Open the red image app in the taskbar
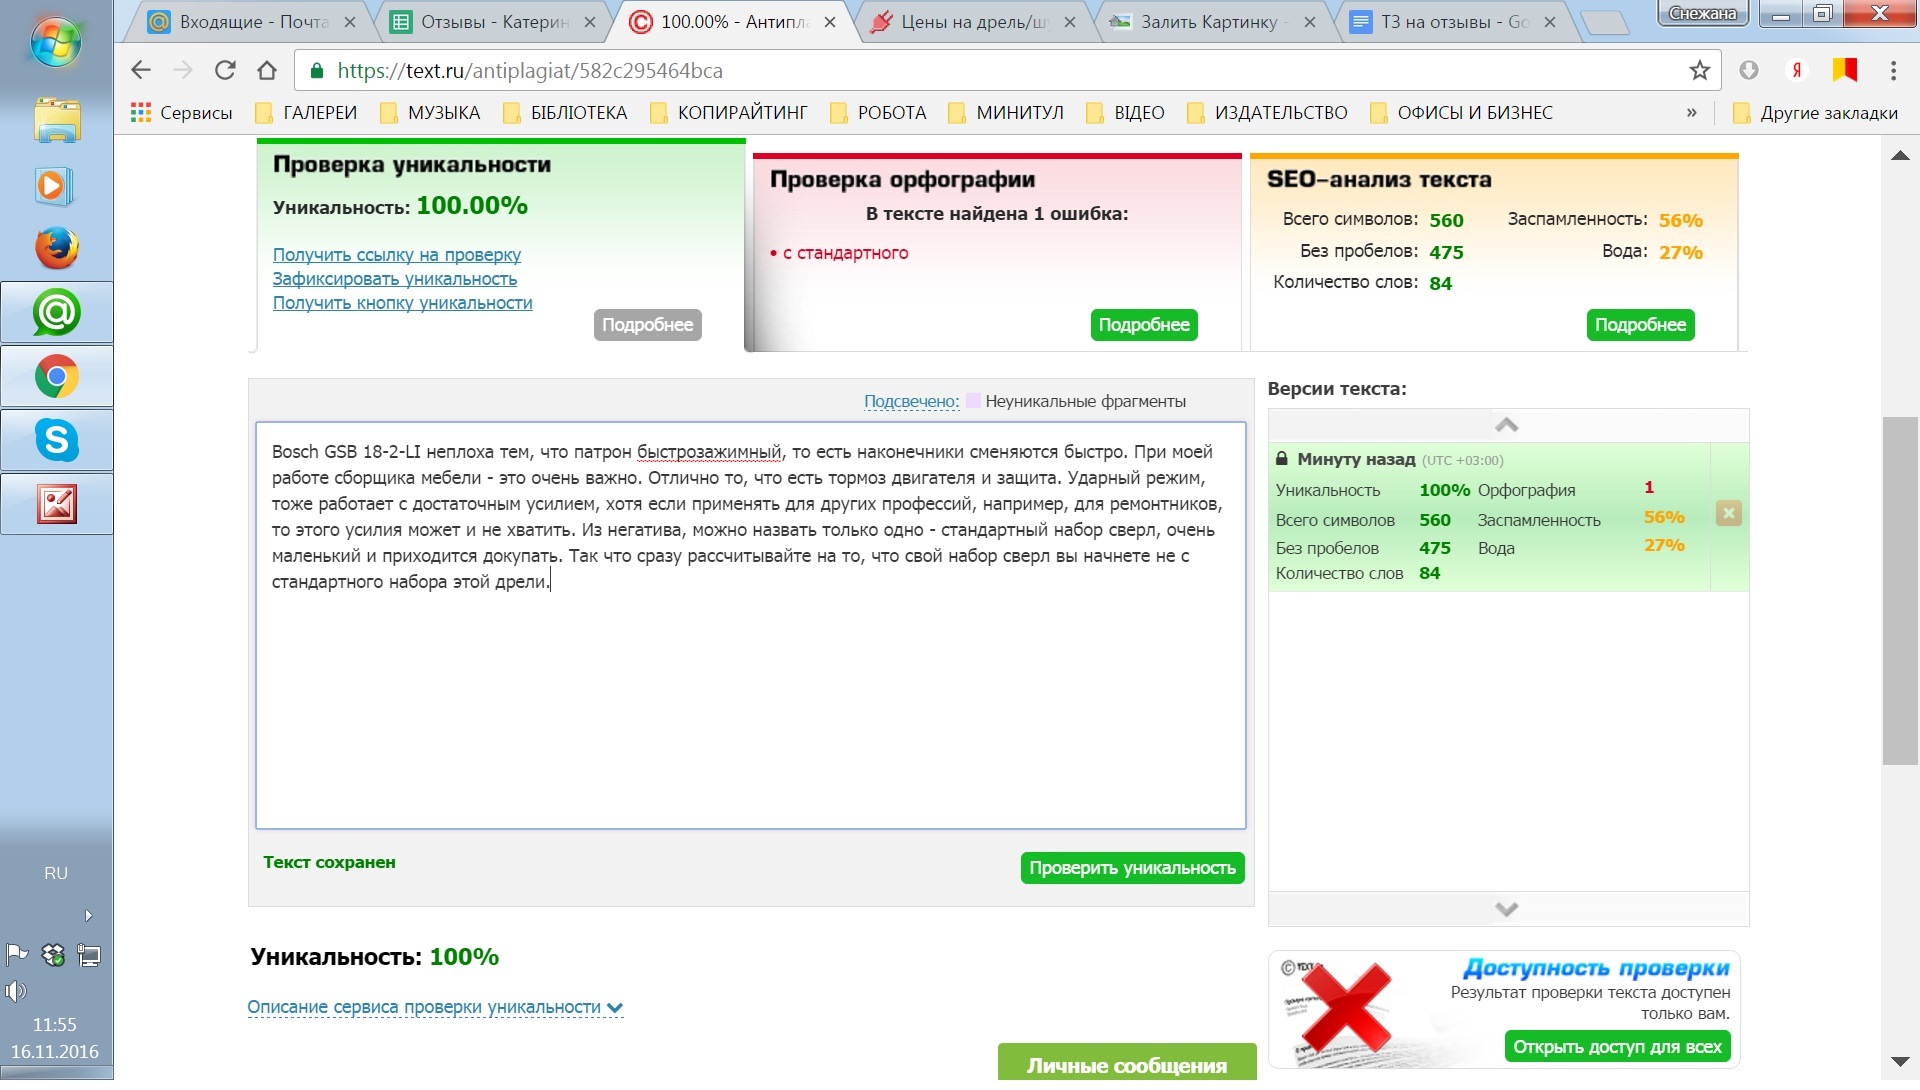This screenshot has height=1090, width=1920. click(57, 504)
